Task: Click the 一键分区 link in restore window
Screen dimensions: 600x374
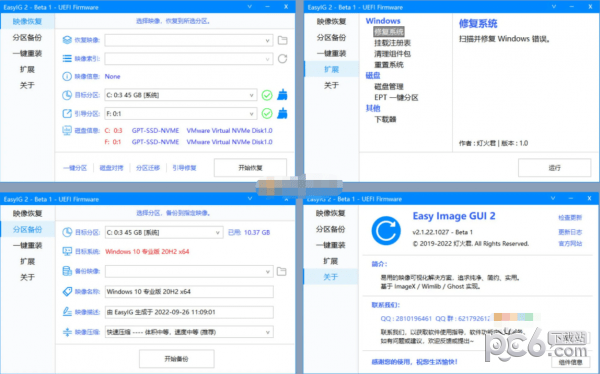Action: click(75, 168)
